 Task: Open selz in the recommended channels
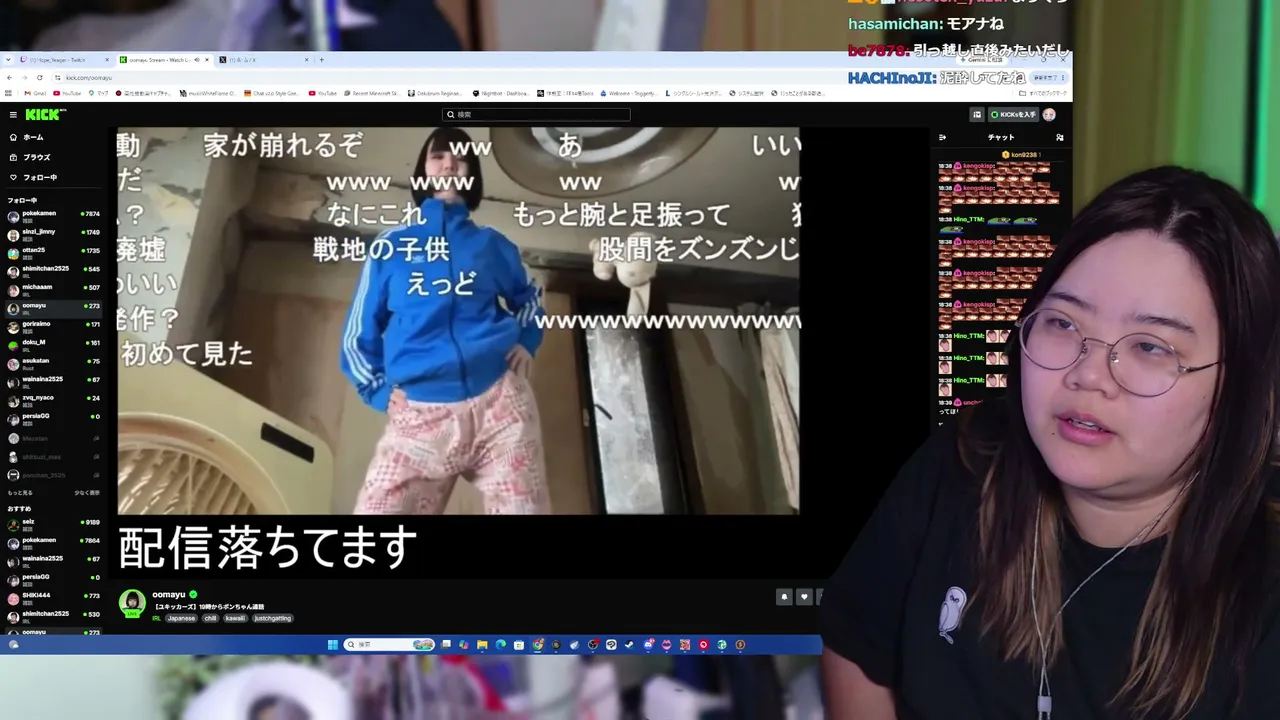[54, 523]
